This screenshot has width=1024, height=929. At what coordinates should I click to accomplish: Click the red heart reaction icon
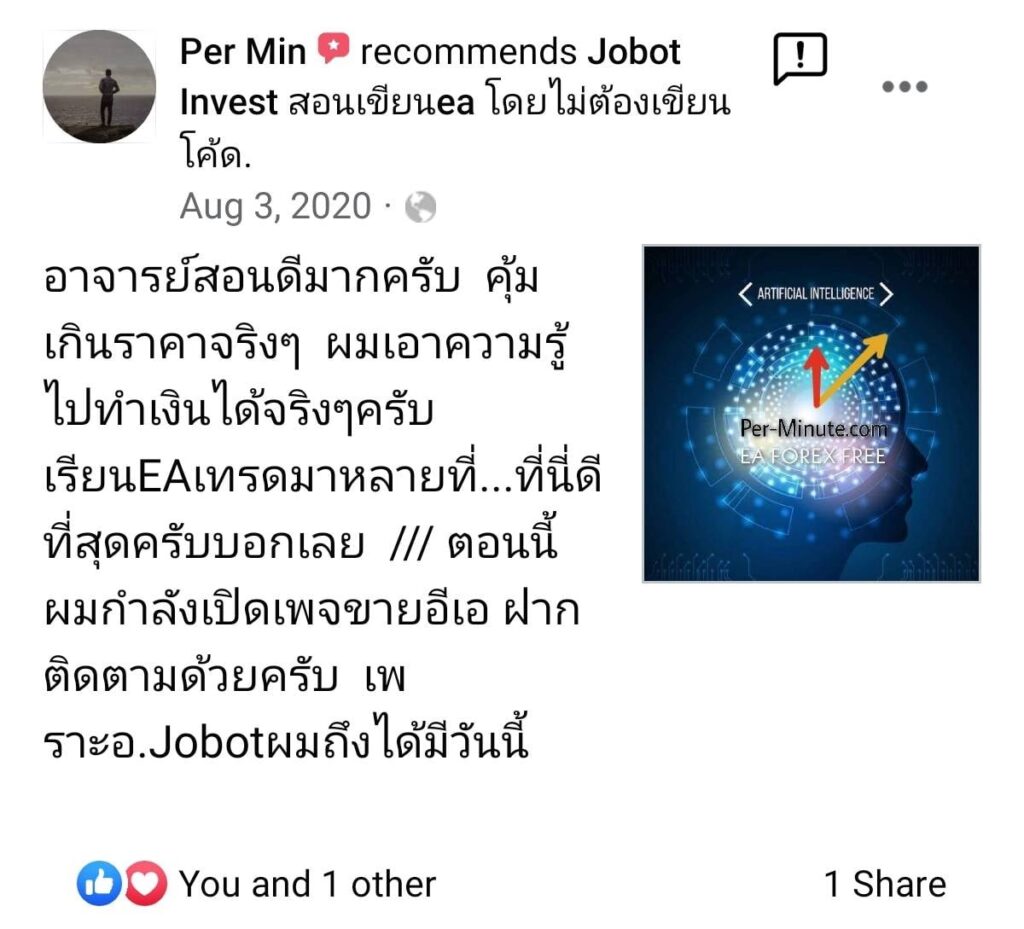145,884
